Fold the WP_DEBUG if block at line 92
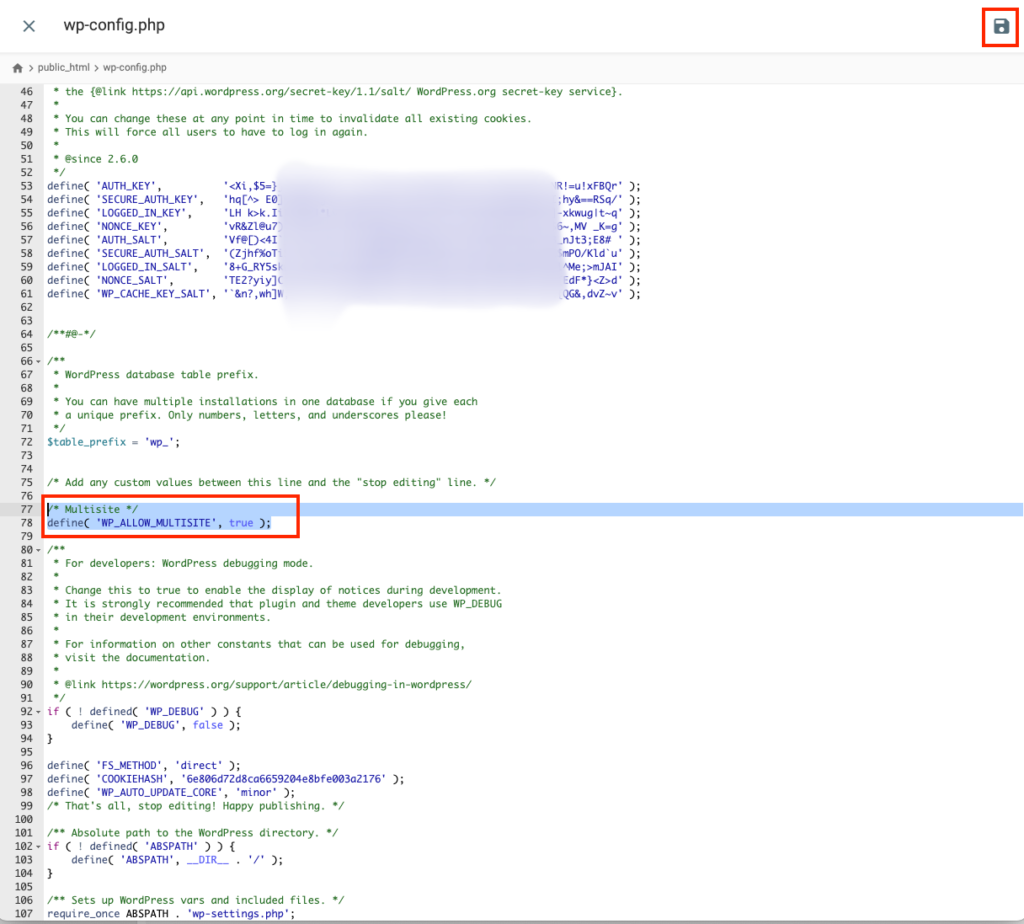 (x=39, y=712)
